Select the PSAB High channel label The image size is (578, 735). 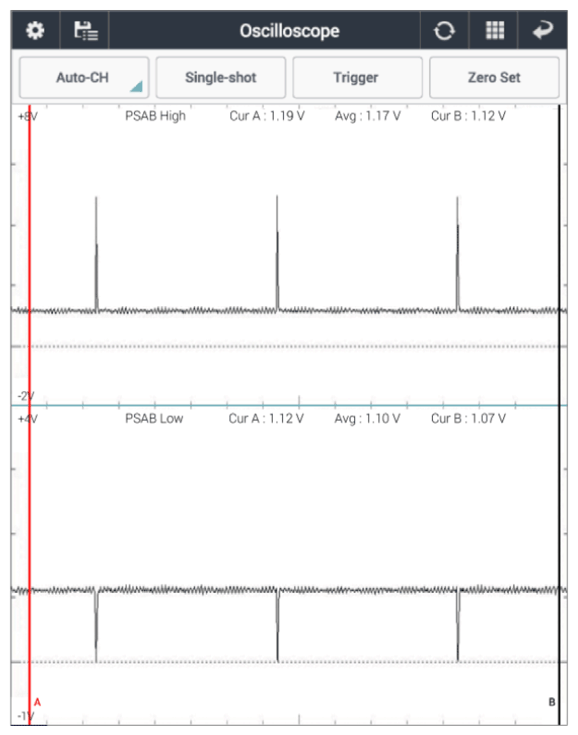click(x=155, y=116)
